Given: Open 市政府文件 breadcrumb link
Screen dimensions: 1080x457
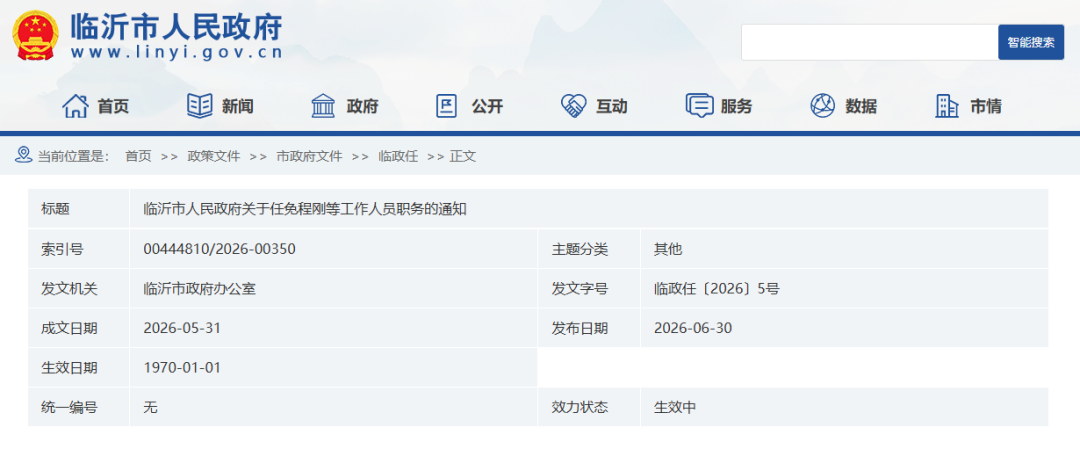Looking at the screenshot, I should coord(309,156).
